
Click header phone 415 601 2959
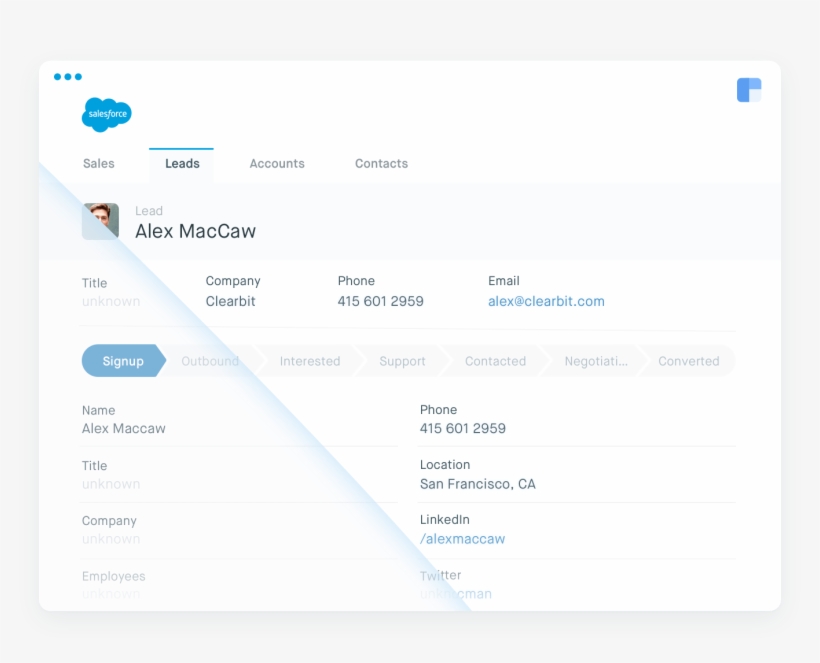coord(380,301)
